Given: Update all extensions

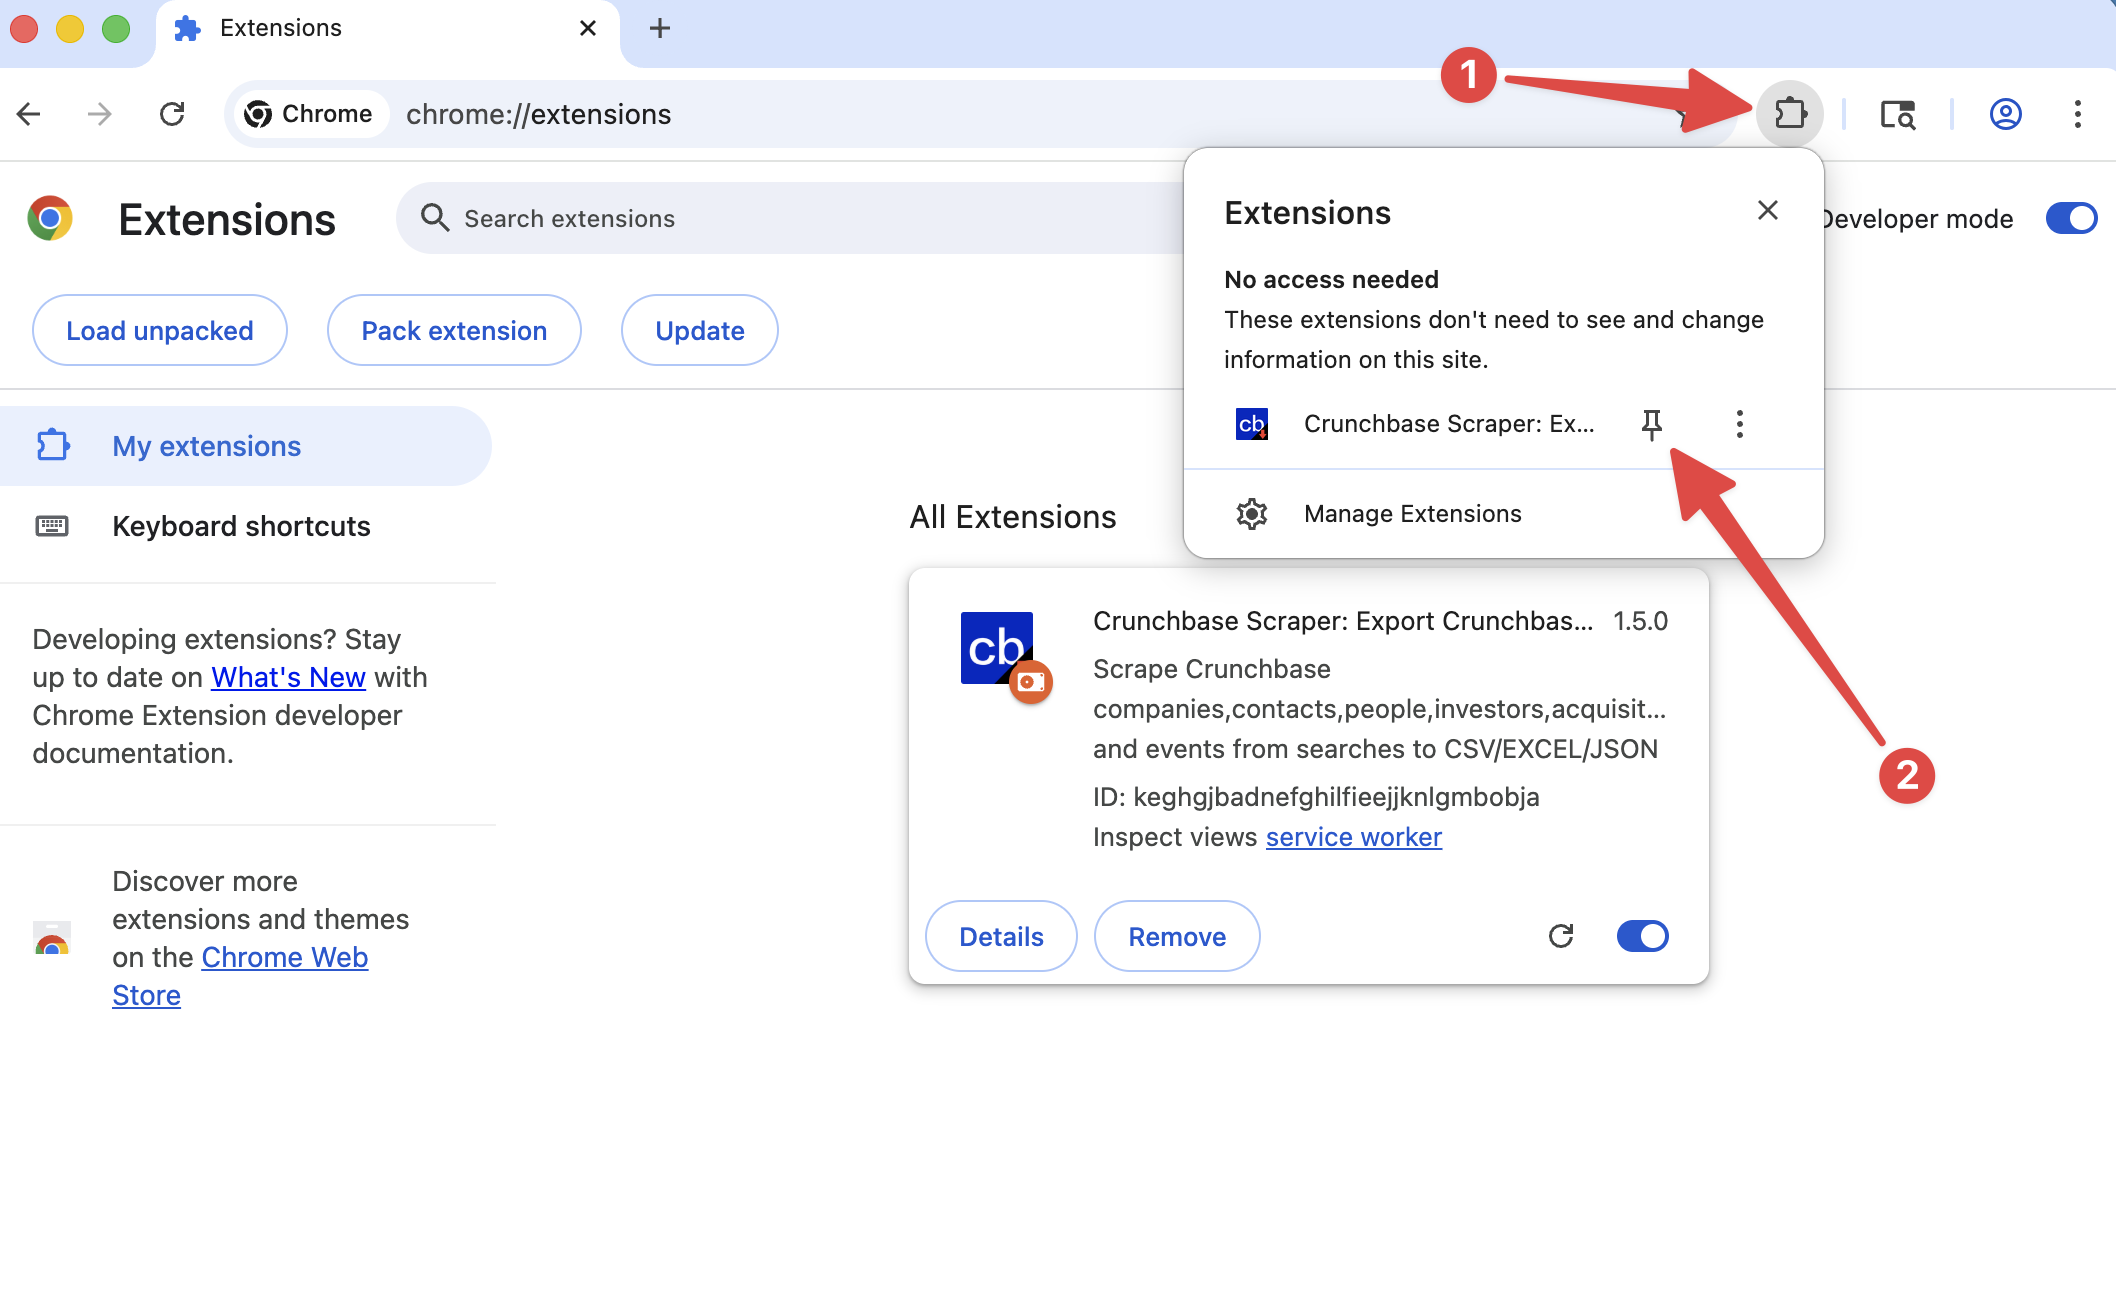Looking at the screenshot, I should tap(700, 330).
